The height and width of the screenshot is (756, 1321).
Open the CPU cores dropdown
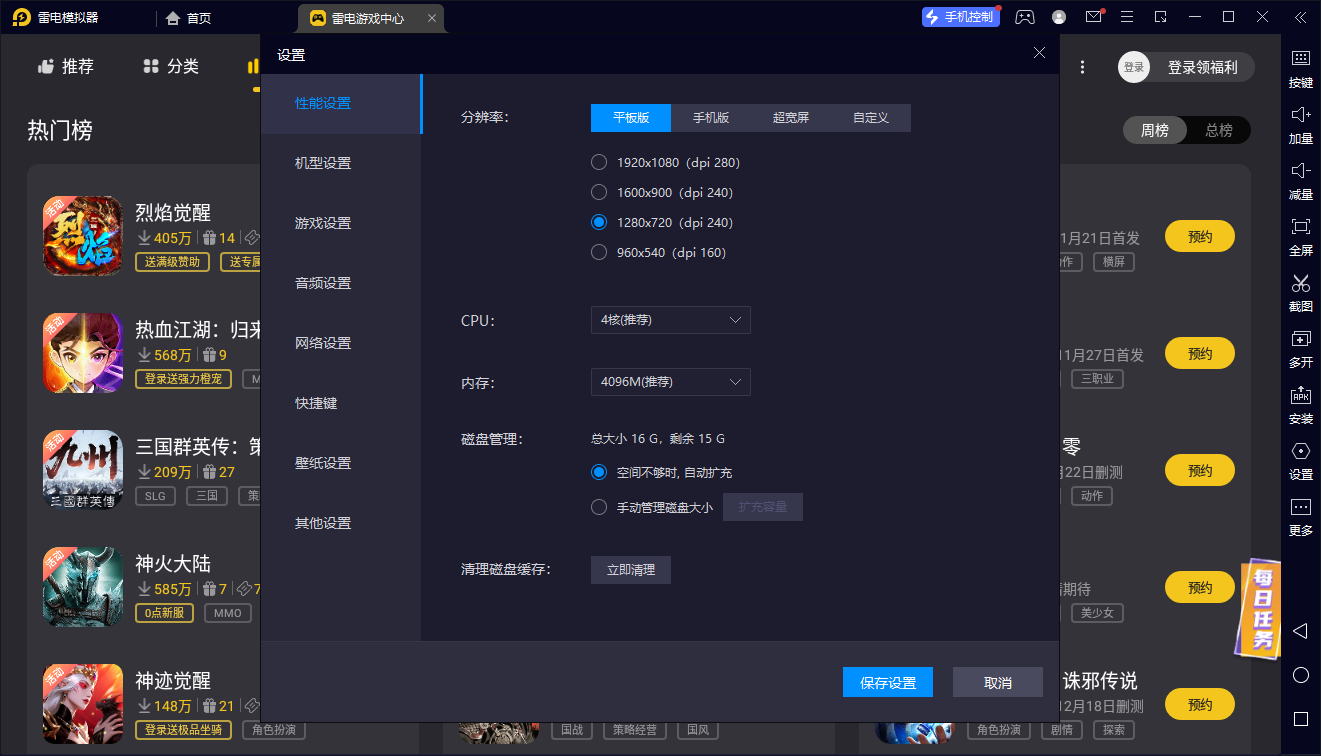[670, 320]
